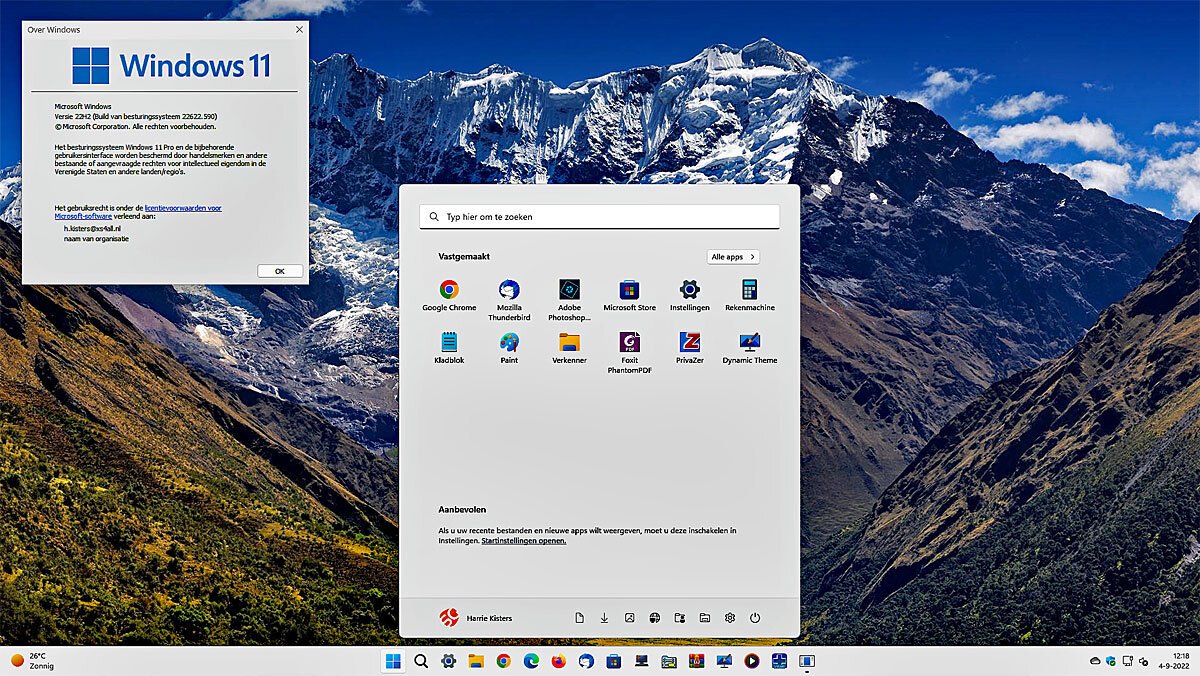Open Documents folder icon in Start footer
This screenshot has height=676, width=1200.
tap(579, 618)
